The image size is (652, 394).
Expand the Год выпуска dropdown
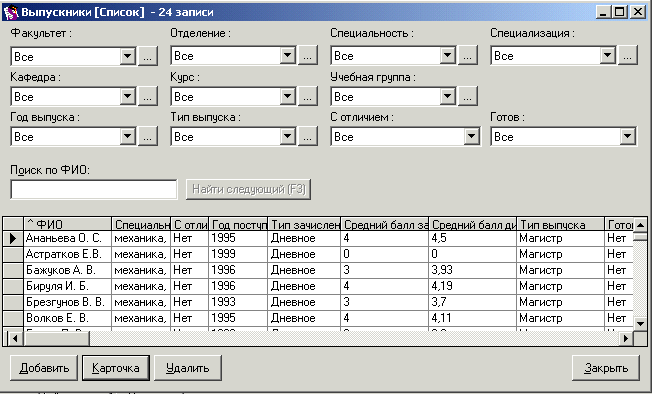pyautogui.click(x=128, y=136)
